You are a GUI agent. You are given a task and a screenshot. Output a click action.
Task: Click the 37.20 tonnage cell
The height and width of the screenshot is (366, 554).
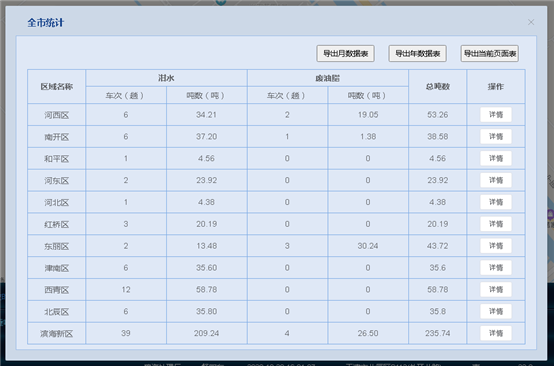207,137
